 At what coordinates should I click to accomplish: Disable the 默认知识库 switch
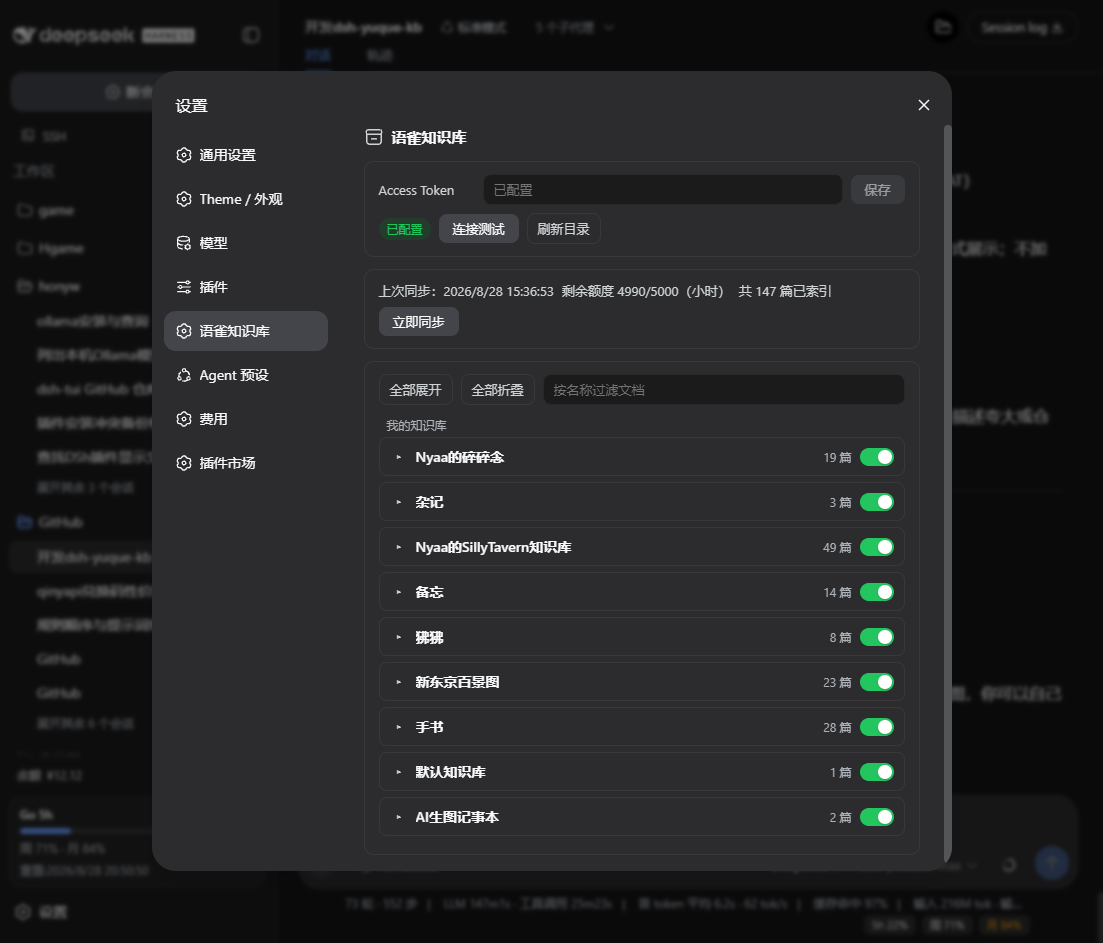tap(876, 772)
